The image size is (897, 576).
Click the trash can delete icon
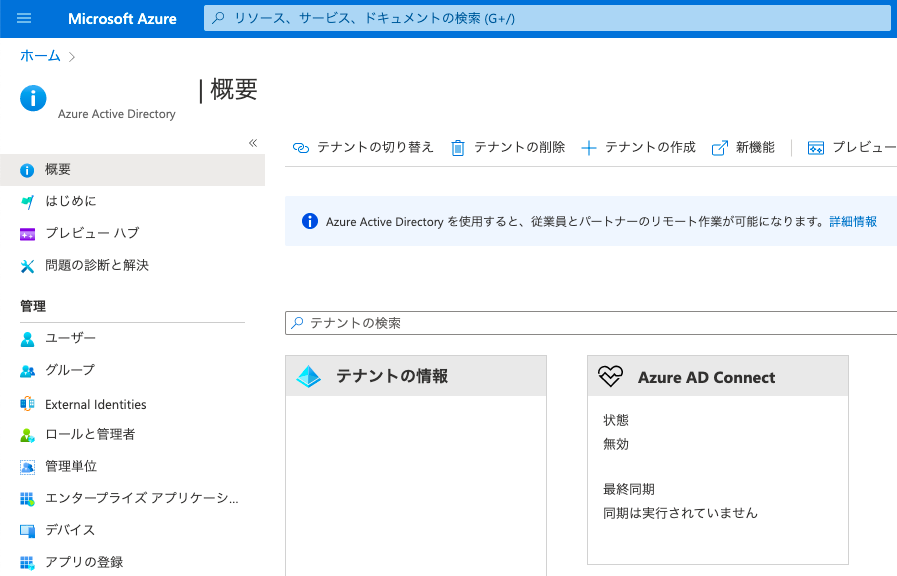(458, 148)
